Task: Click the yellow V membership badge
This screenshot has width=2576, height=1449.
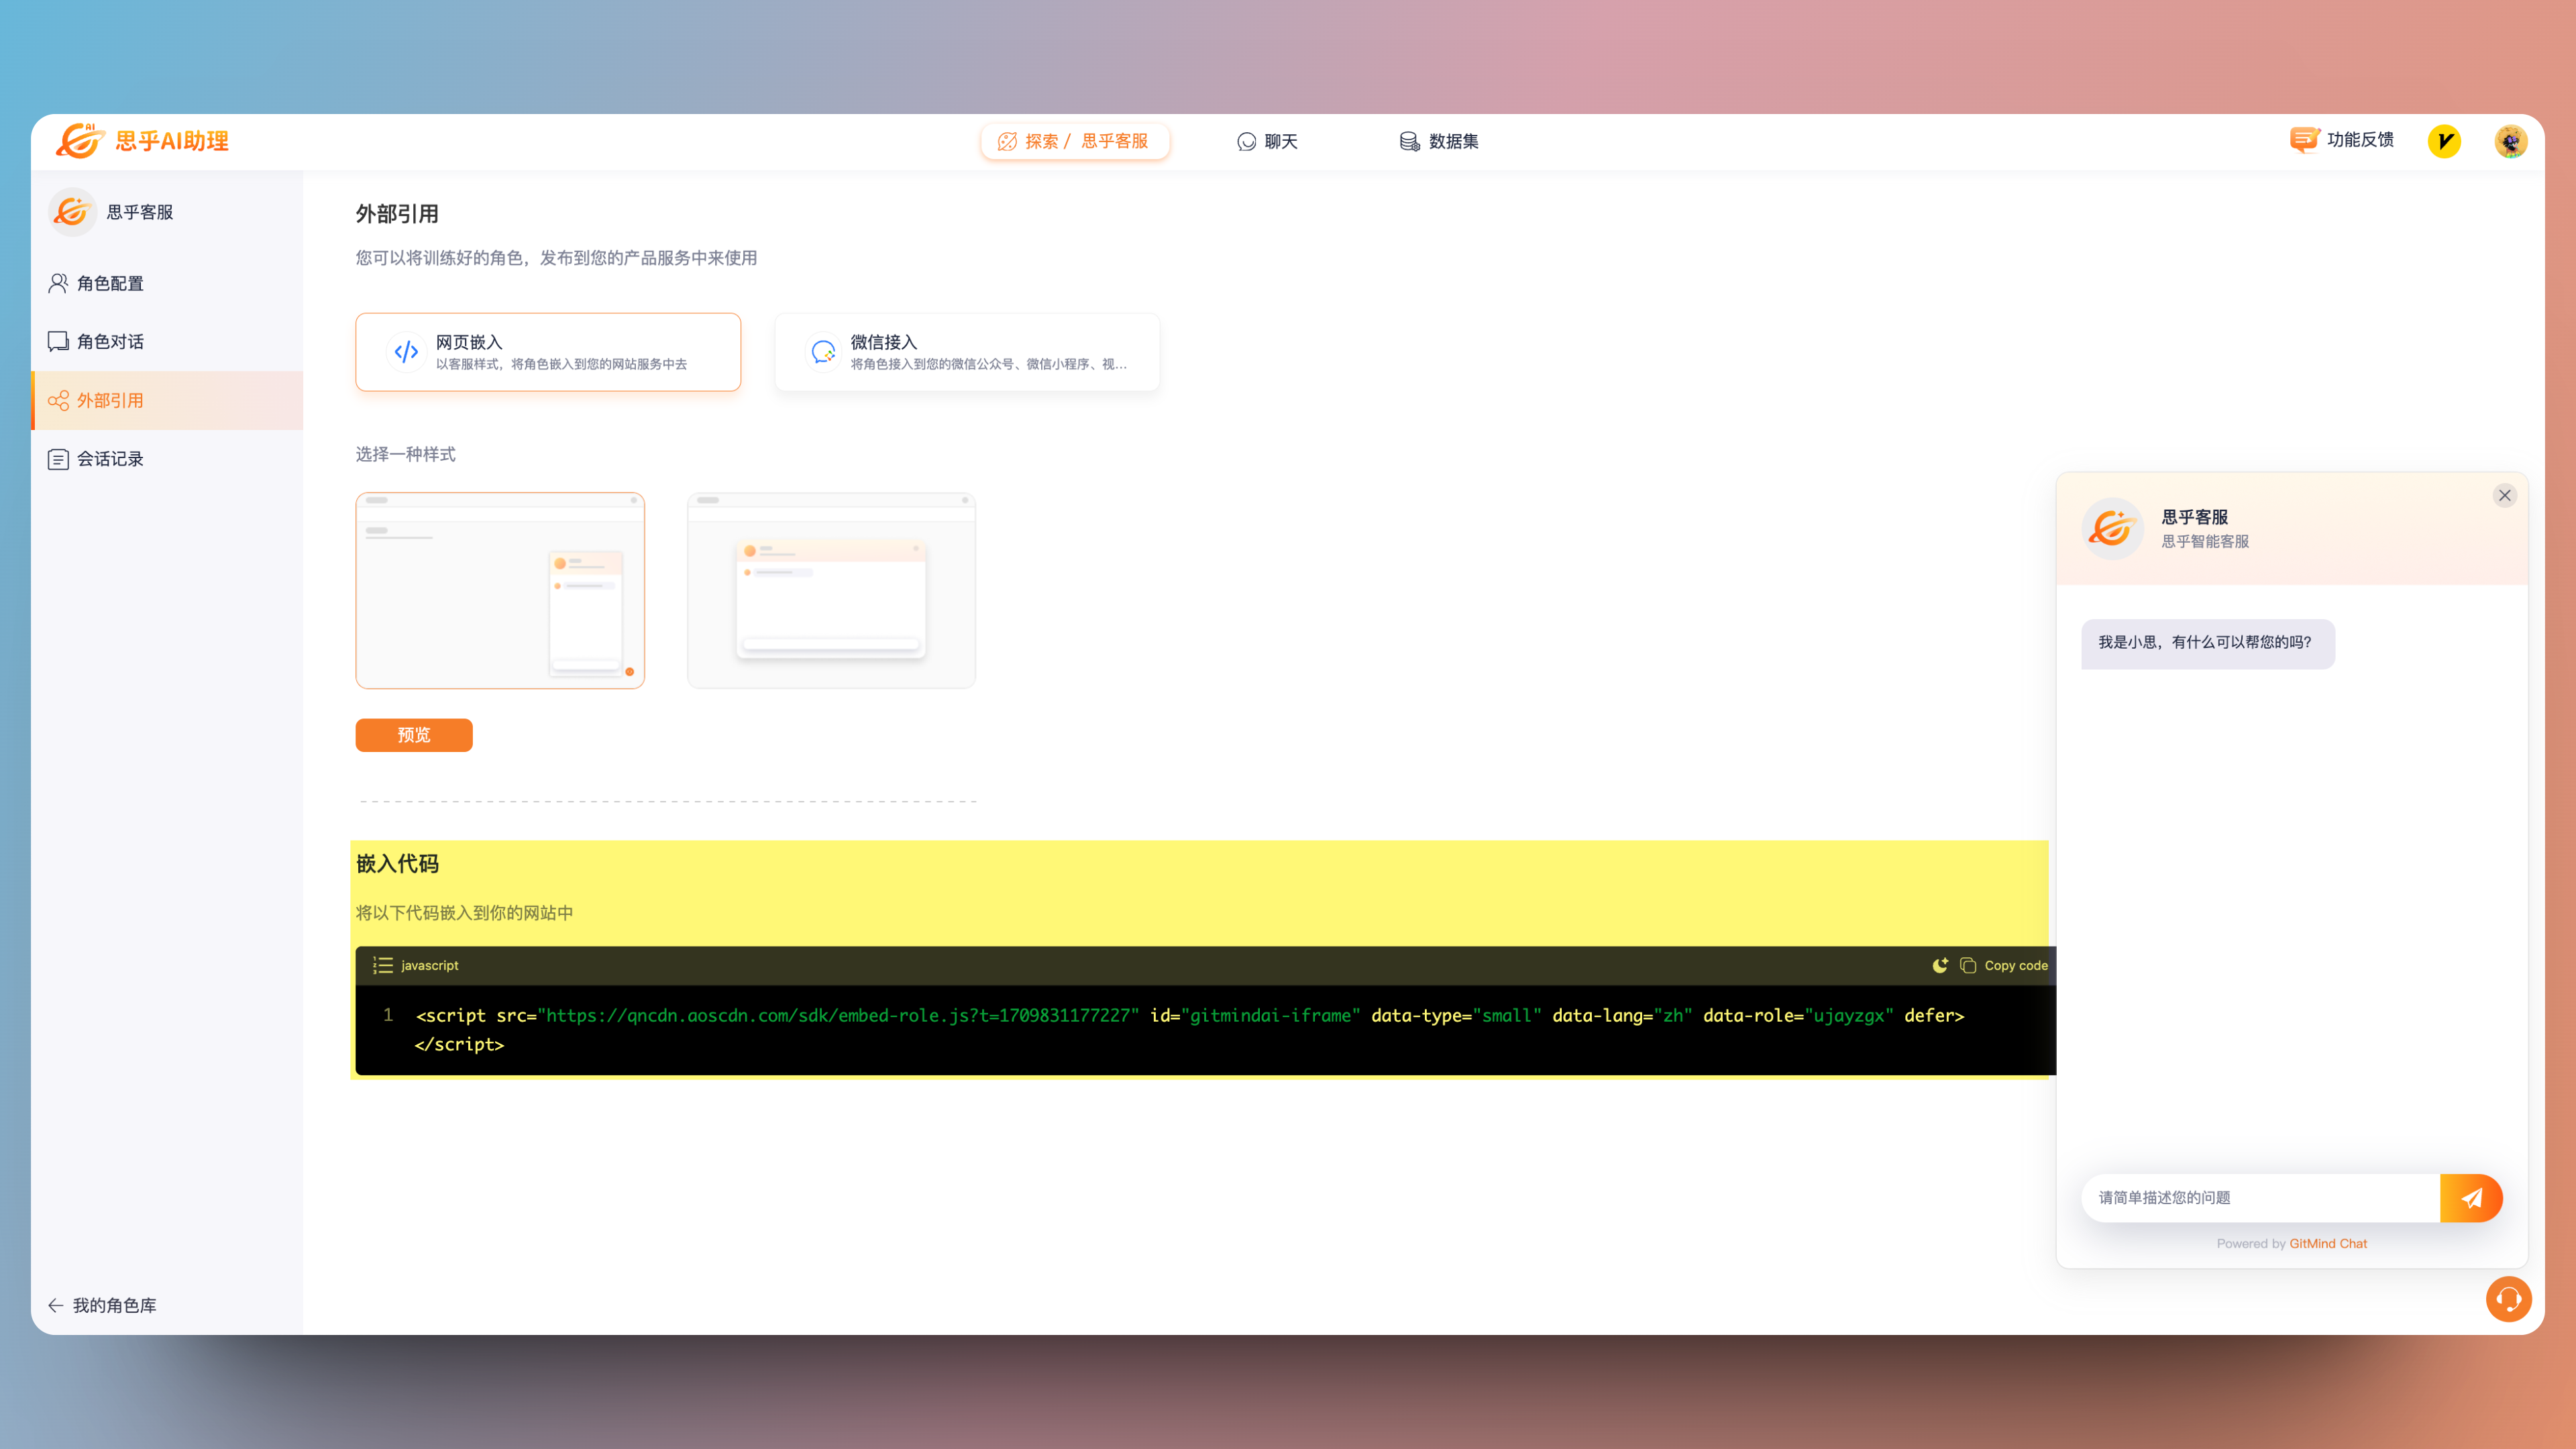Action: tap(2444, 141)
